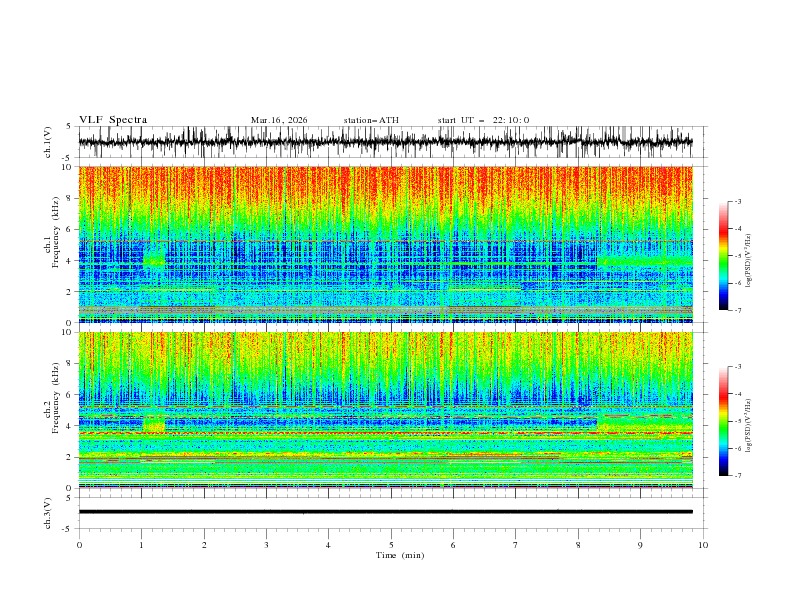The image size is (792, 612).
Task: Click the "5" tick on the Time axis
Action: click(391, 545)
